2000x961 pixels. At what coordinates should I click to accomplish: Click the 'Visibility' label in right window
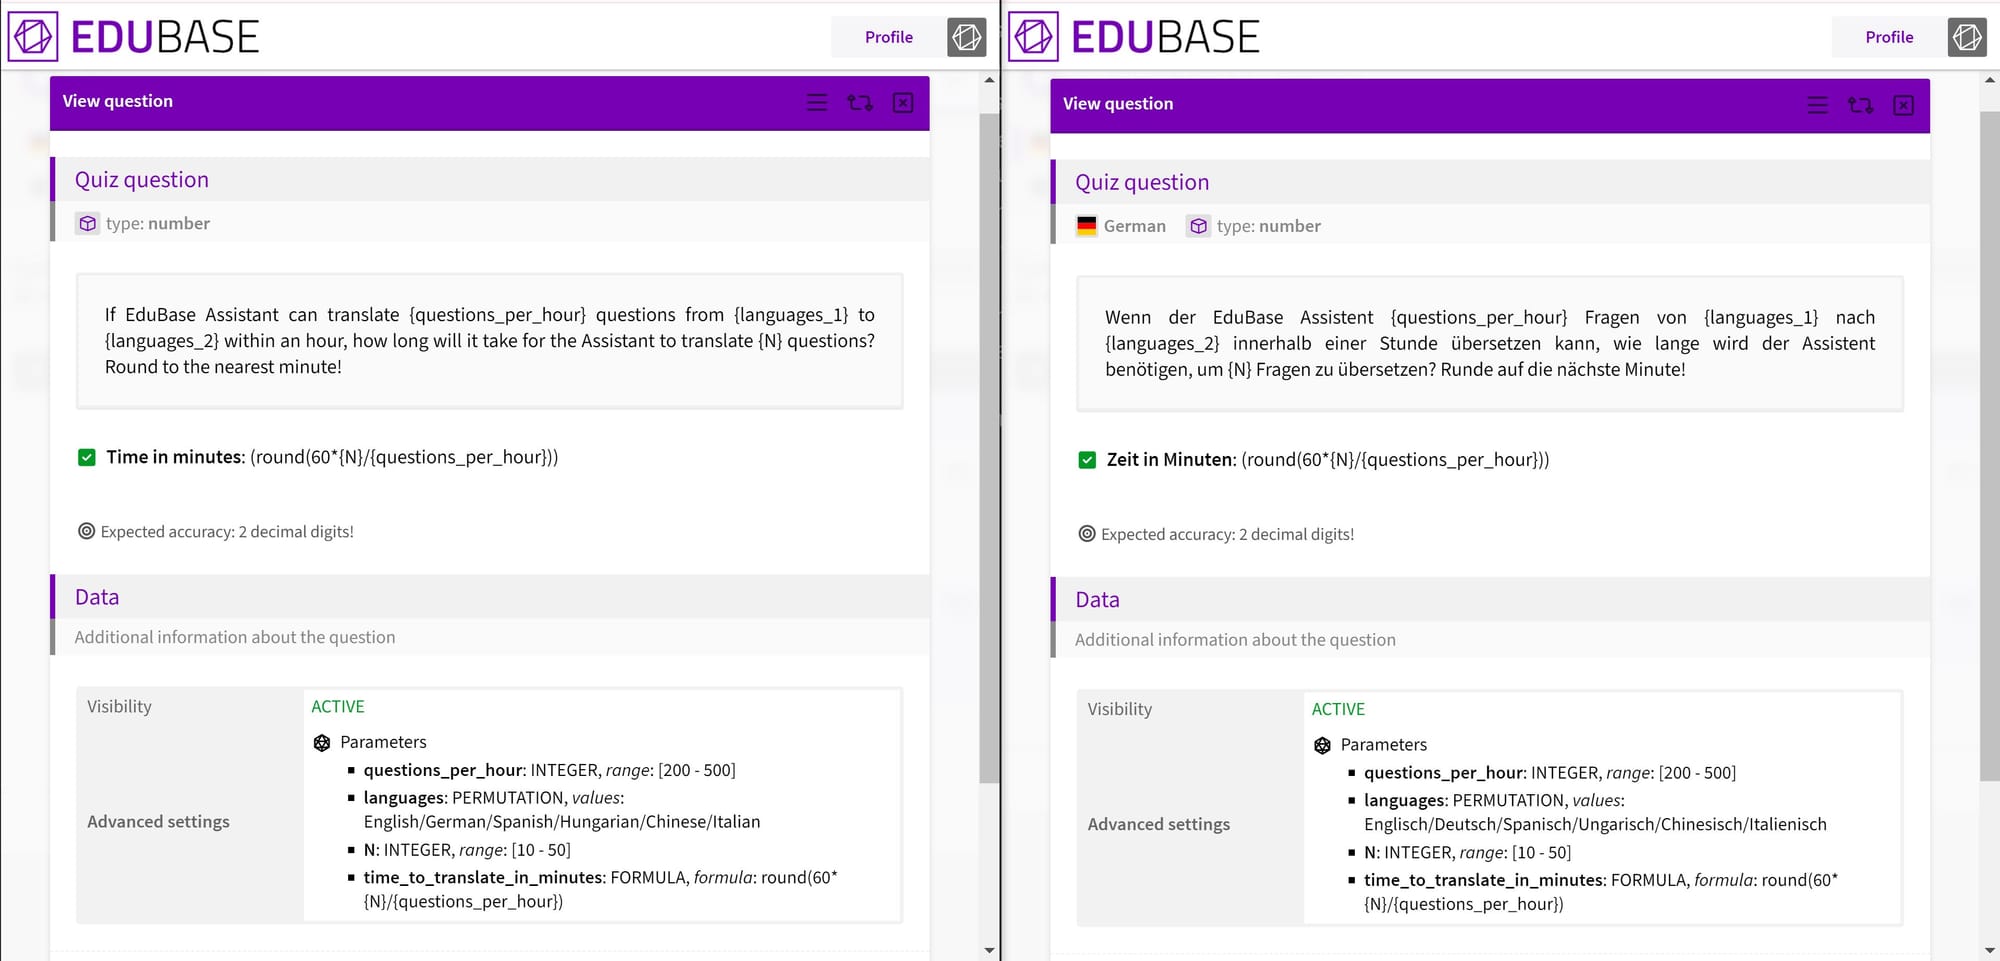[x=1120, y=709]
